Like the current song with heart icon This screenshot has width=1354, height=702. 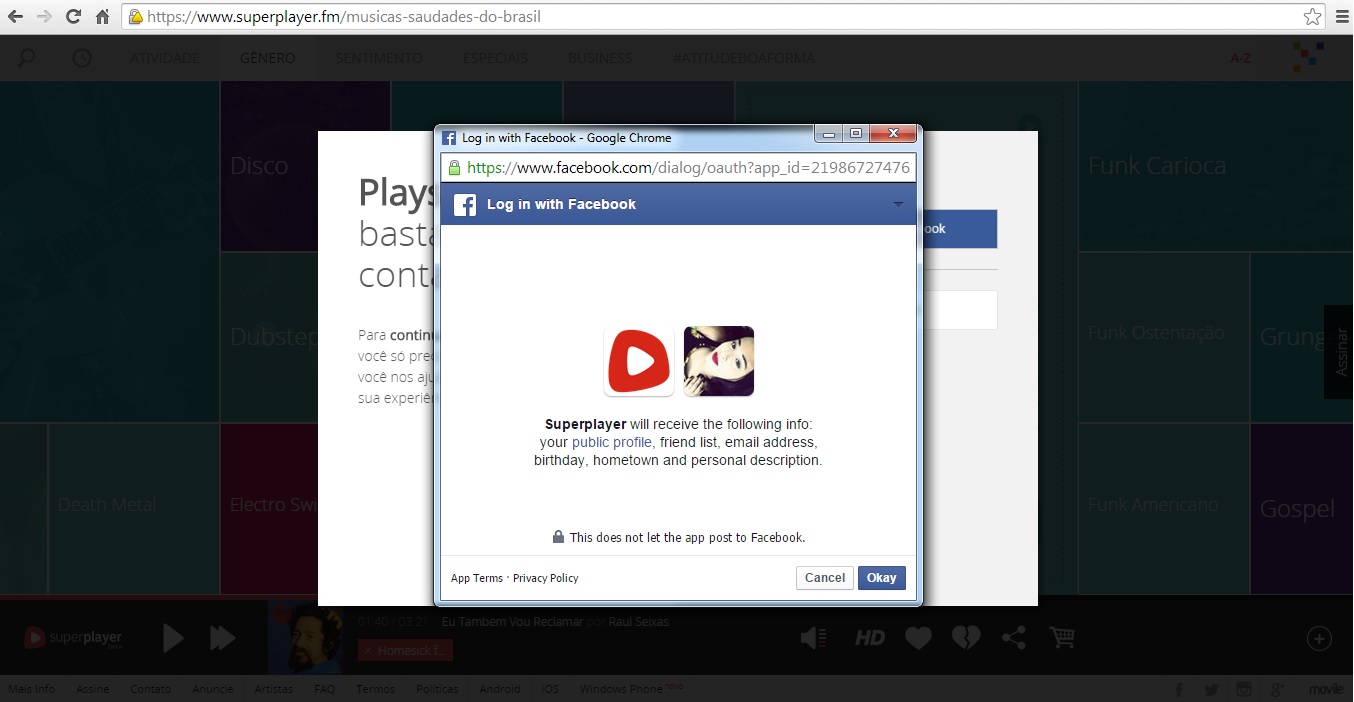918,638
